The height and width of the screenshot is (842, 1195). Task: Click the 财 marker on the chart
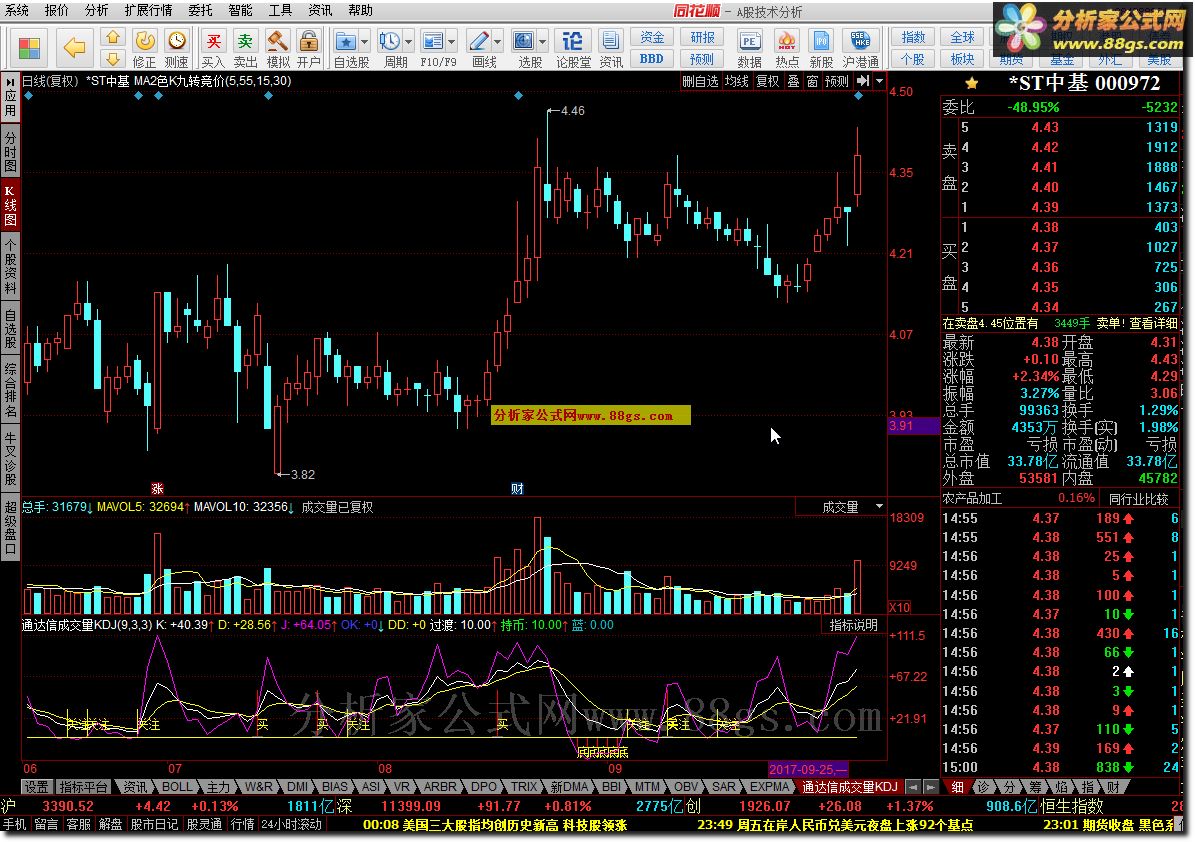coord(517,488)
